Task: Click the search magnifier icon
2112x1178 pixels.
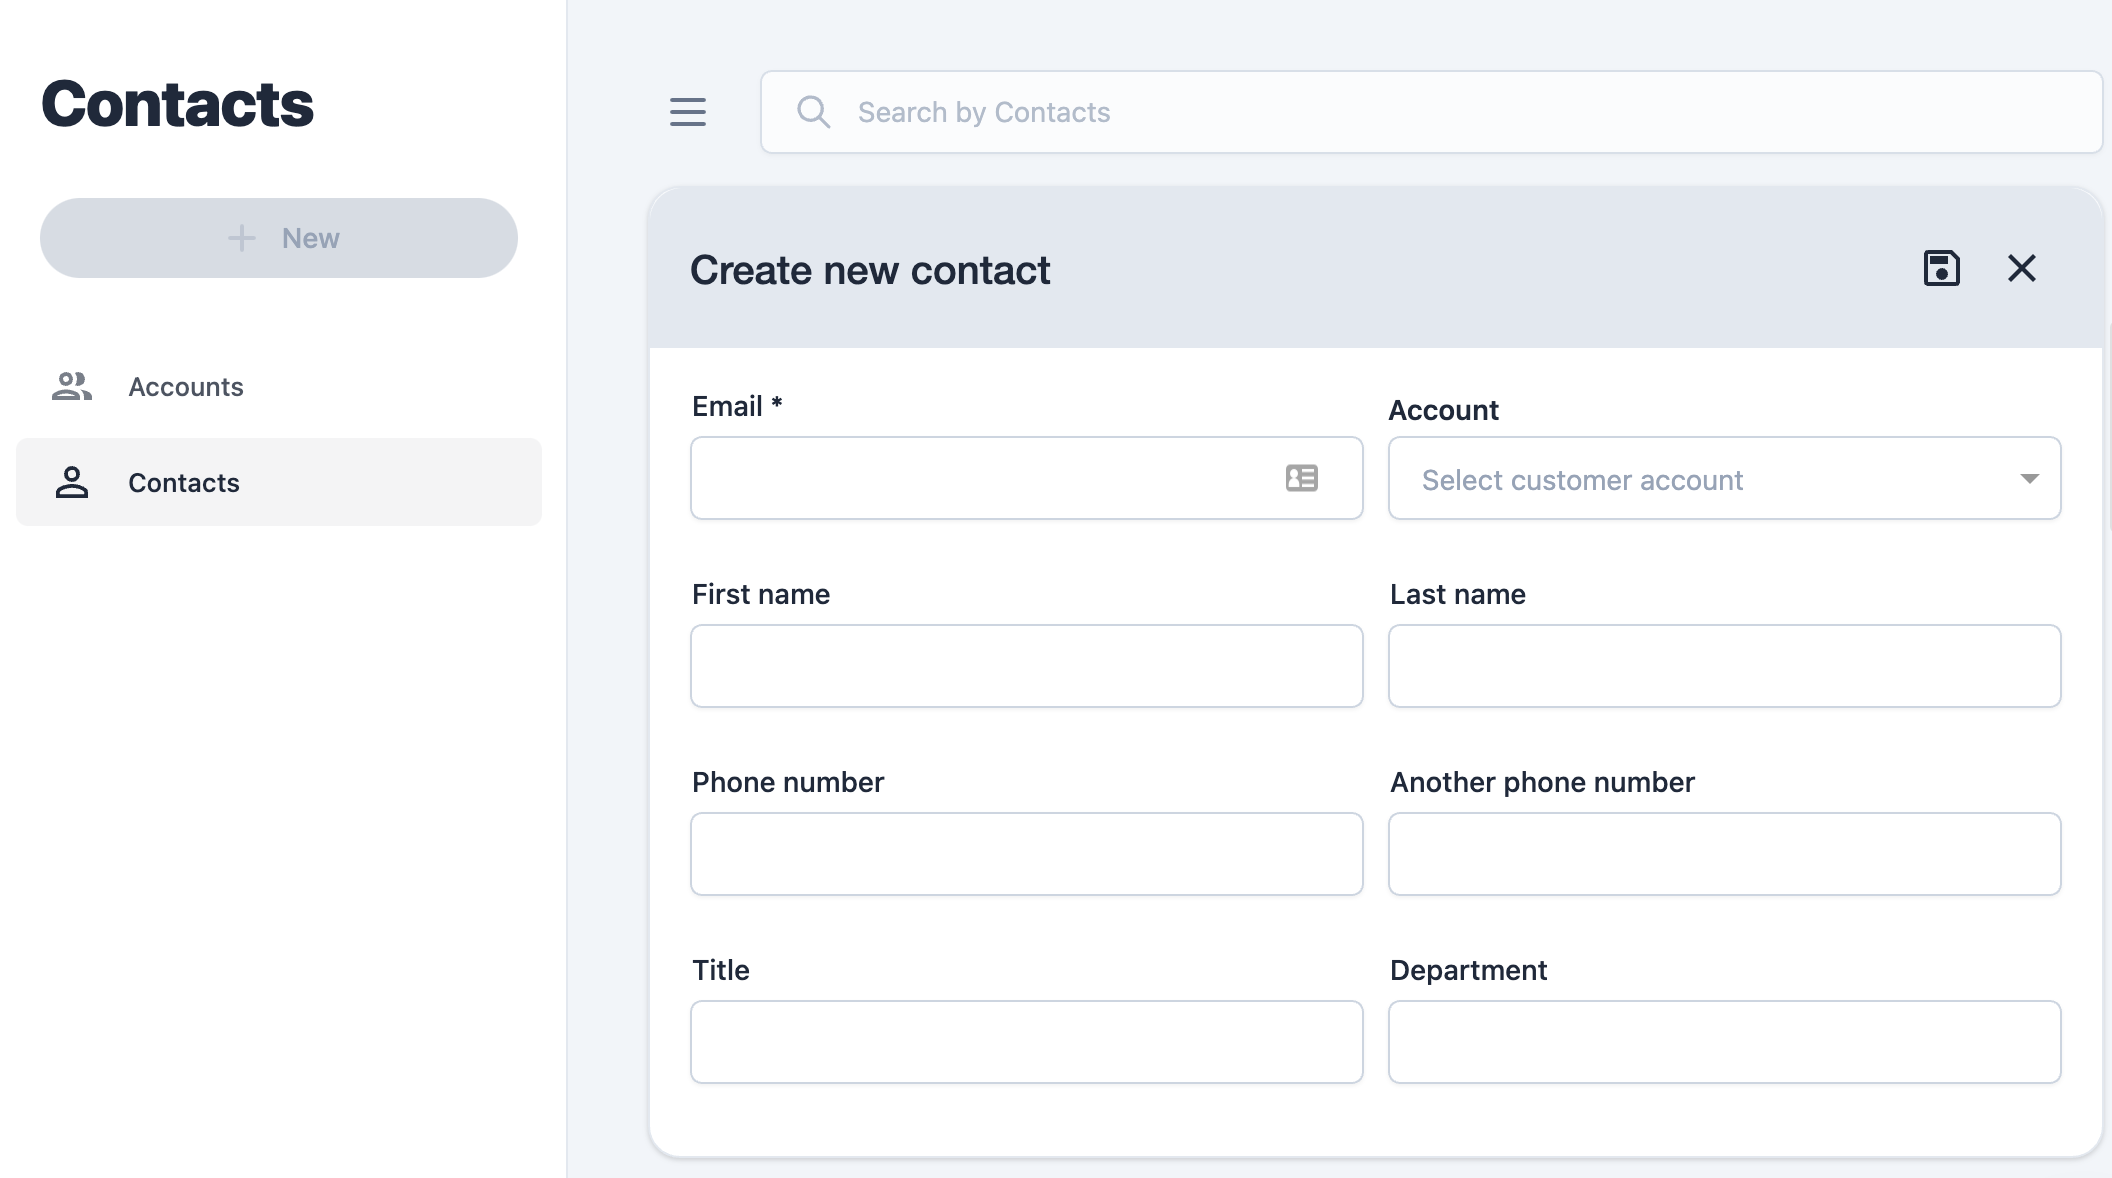Action: coord(813,112)
